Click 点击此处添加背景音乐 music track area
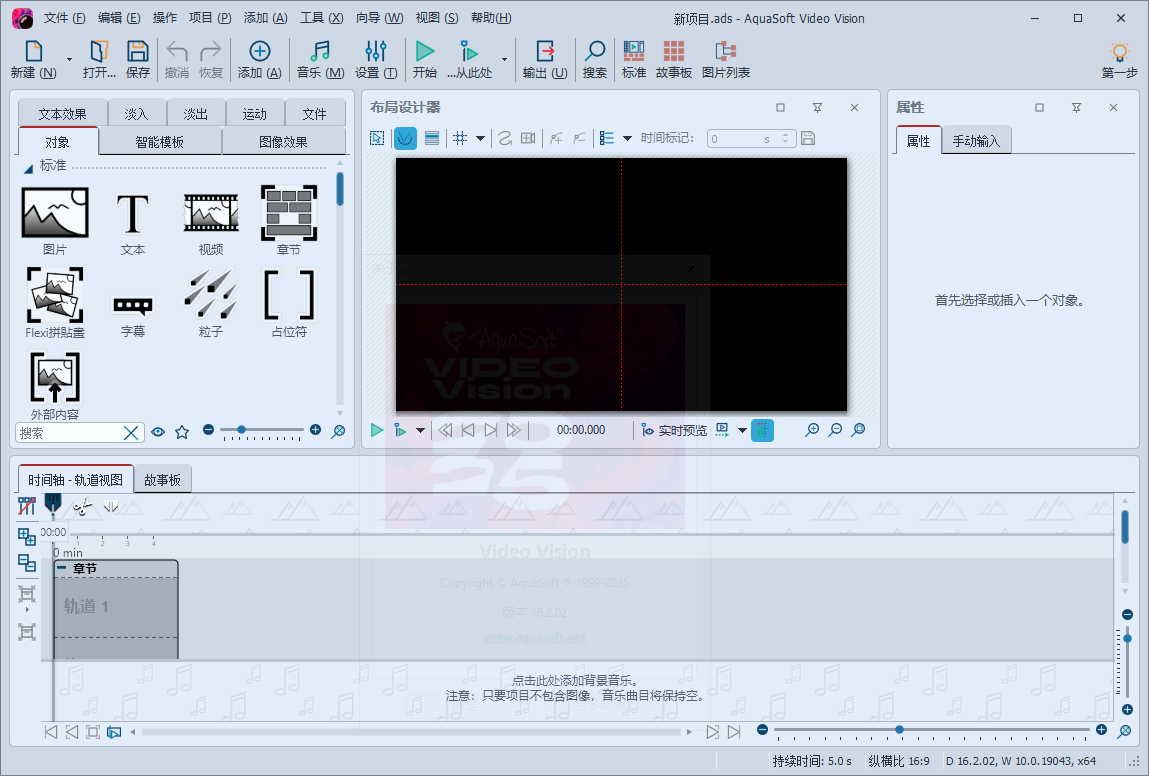 coord(575,688)
